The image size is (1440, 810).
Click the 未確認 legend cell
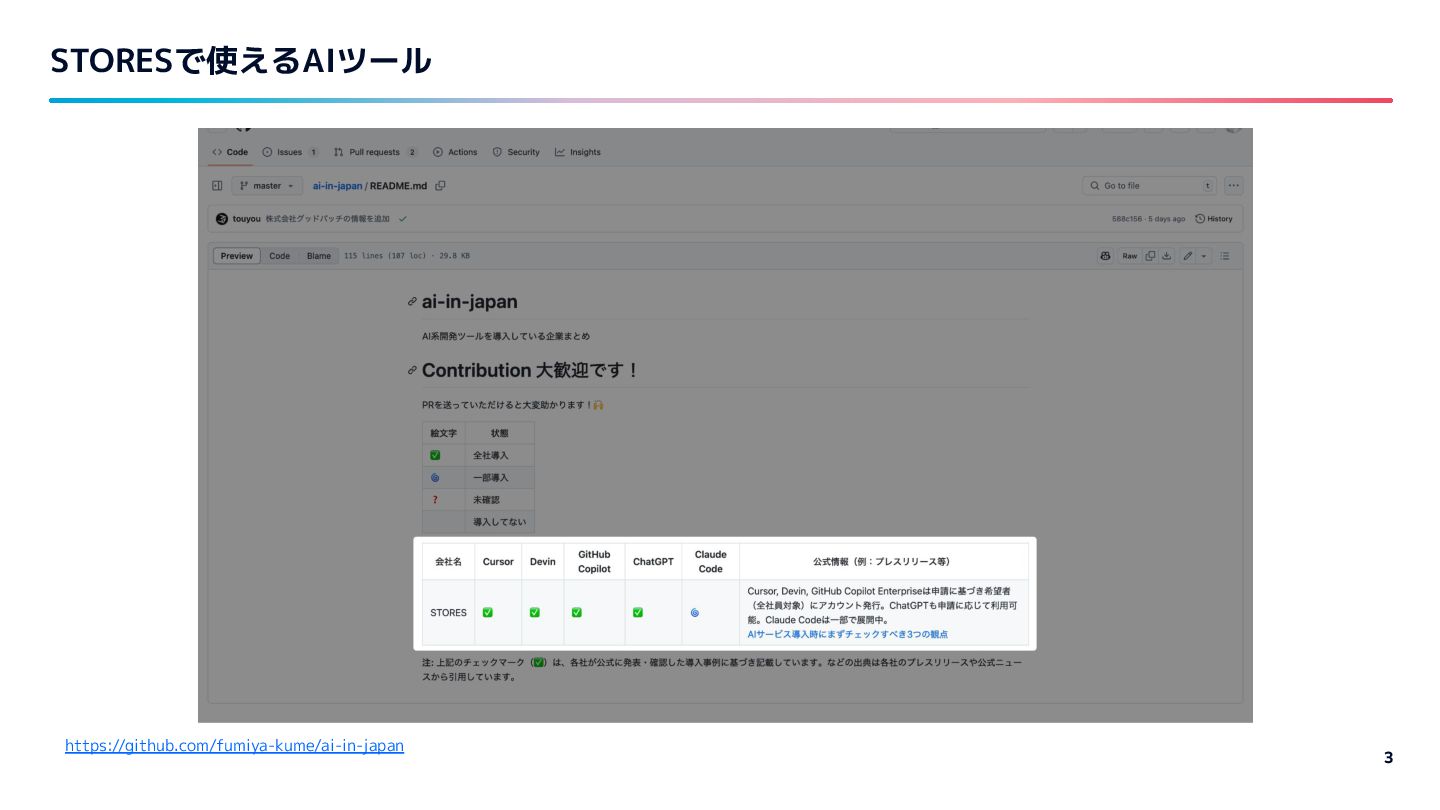pyautogui.click(x=499, y=500)
